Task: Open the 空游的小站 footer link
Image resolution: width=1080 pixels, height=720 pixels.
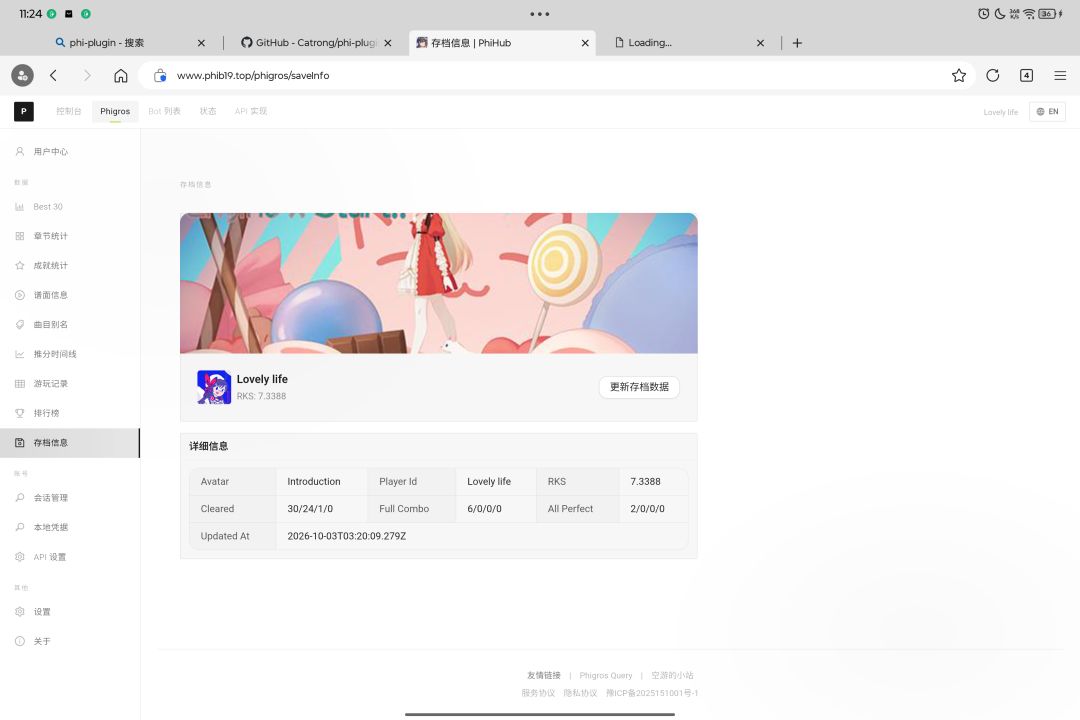Action: [x=672, y=676]
